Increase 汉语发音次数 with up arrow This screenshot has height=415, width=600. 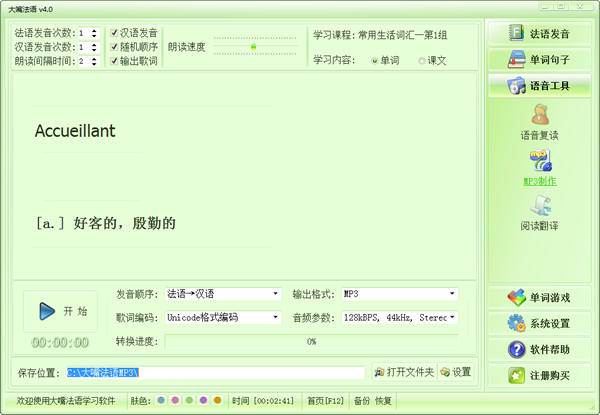[94, 45]
